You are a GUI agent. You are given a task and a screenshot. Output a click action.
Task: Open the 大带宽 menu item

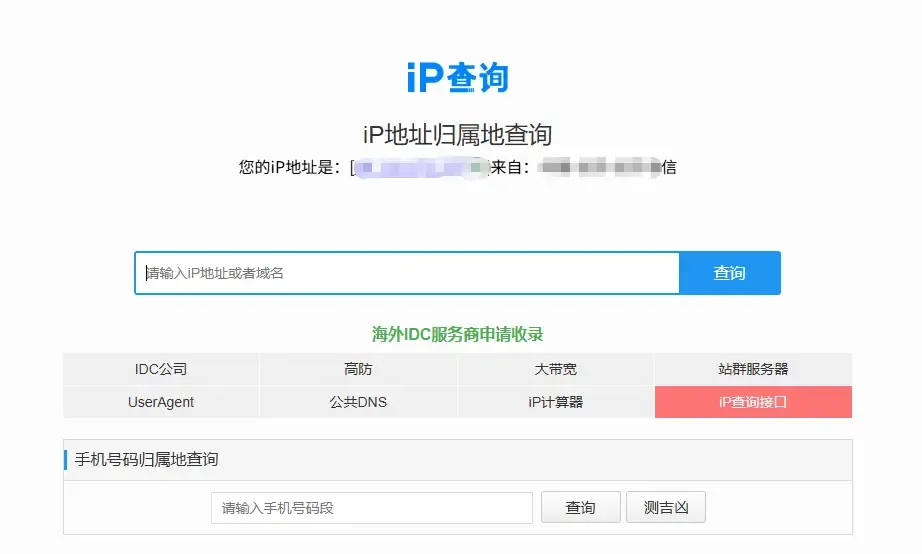(x=556, y=369)
